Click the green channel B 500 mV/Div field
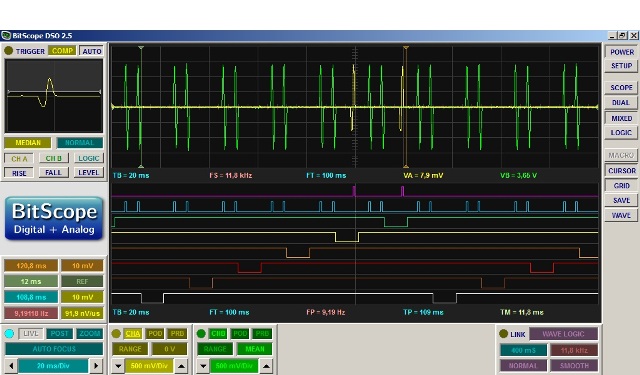The image size is (640, 375). 234,366
